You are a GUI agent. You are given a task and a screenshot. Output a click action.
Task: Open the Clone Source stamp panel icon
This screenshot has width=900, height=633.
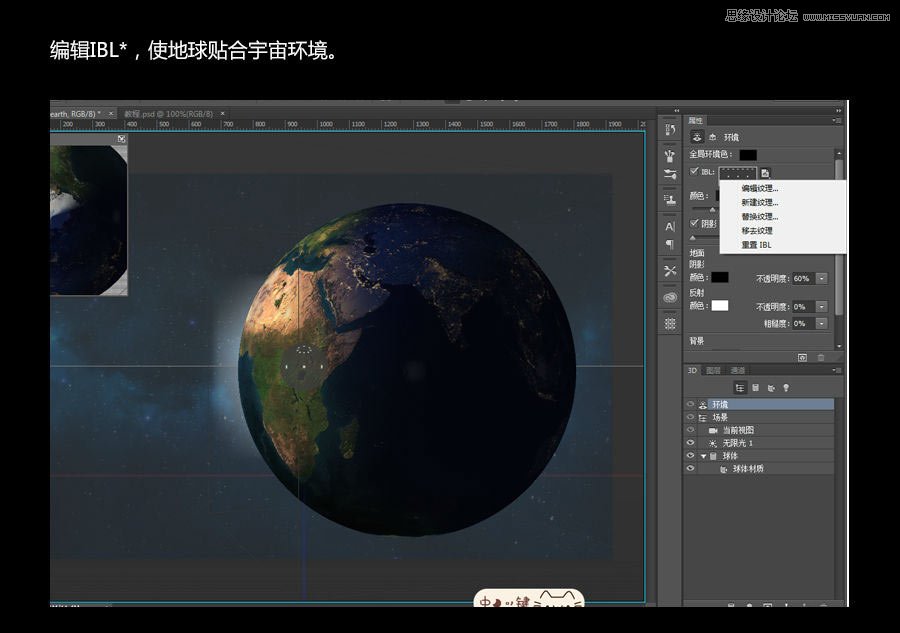tap(670, 200)
